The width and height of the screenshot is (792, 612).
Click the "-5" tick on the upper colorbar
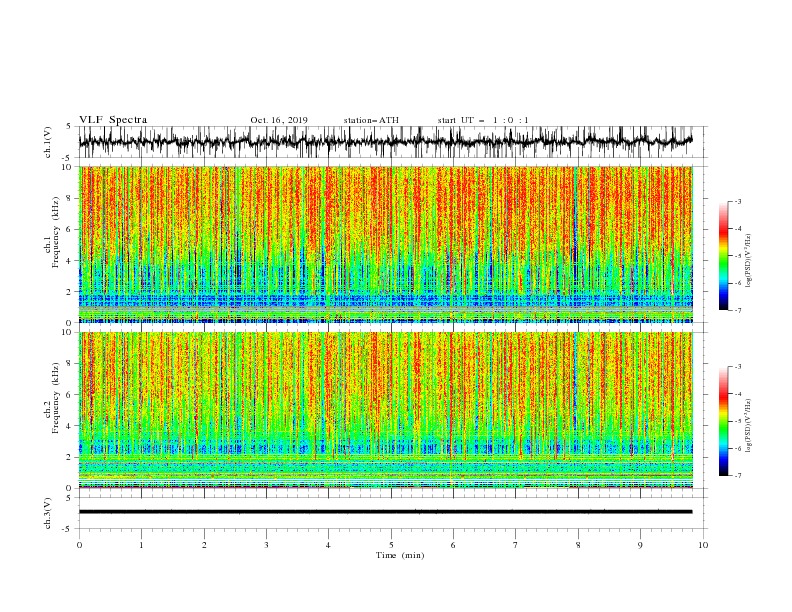(738, 256)
